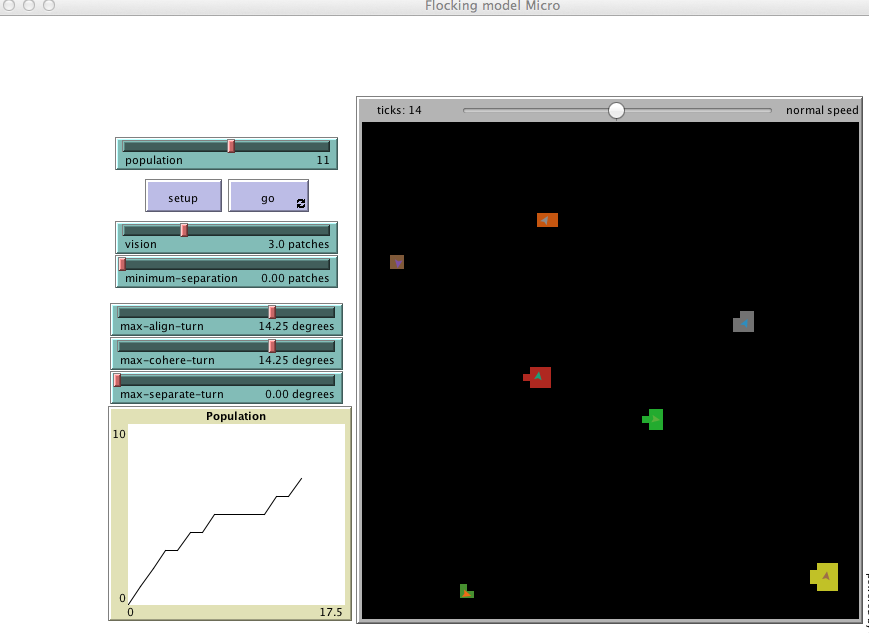Screen dimensions: 869x633
Task: Click the vision slider handle
Action: [184, 230]
